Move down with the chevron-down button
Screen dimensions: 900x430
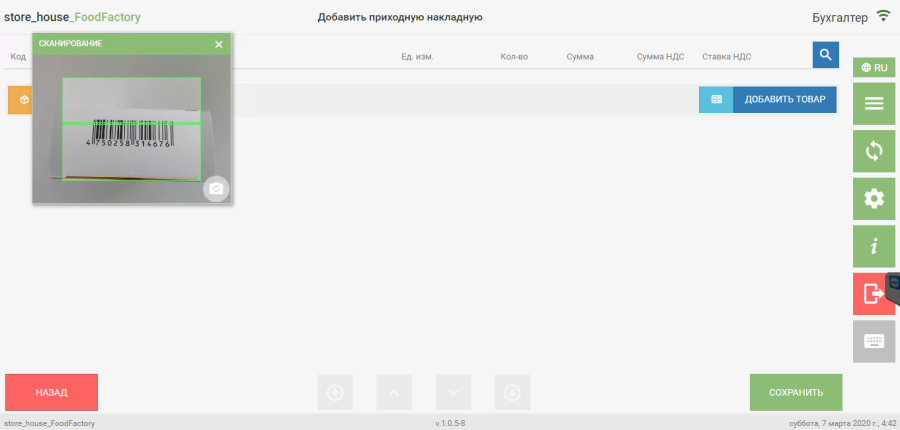[x=453, y=393]
